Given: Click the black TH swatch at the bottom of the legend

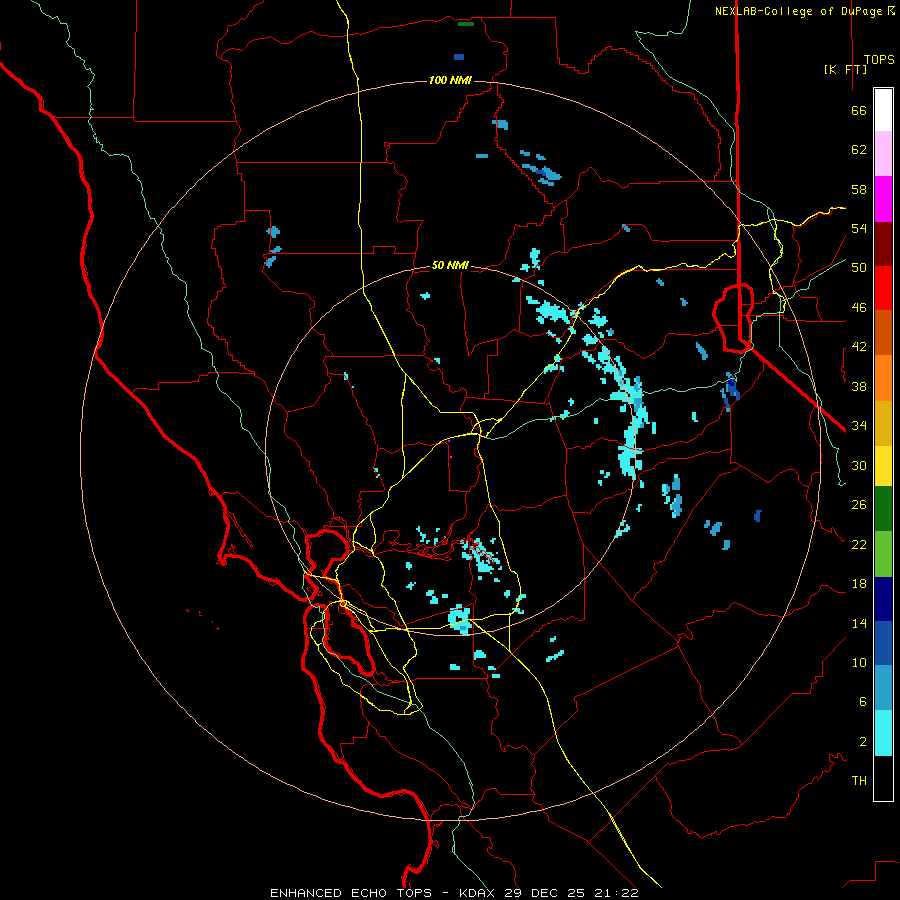Looking at the screenshot, I should 883,778.
